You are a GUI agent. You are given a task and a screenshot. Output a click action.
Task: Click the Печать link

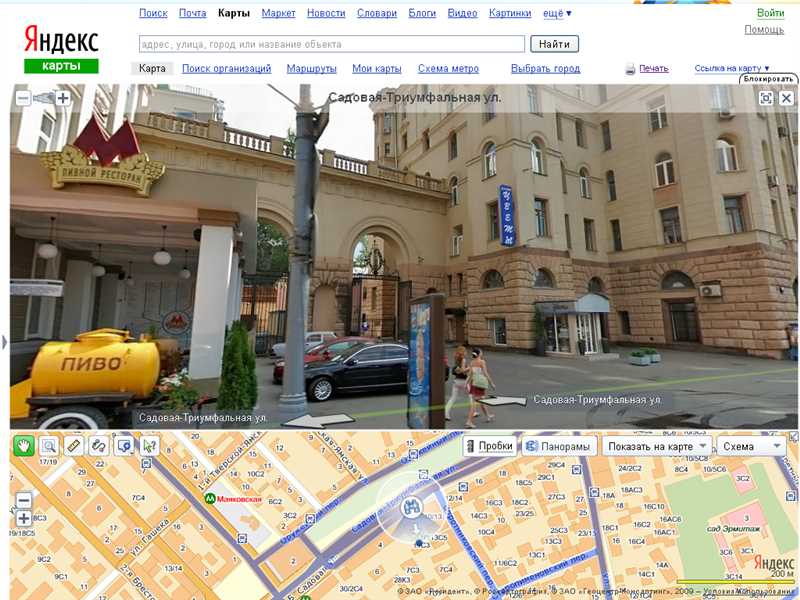point(654,68)
